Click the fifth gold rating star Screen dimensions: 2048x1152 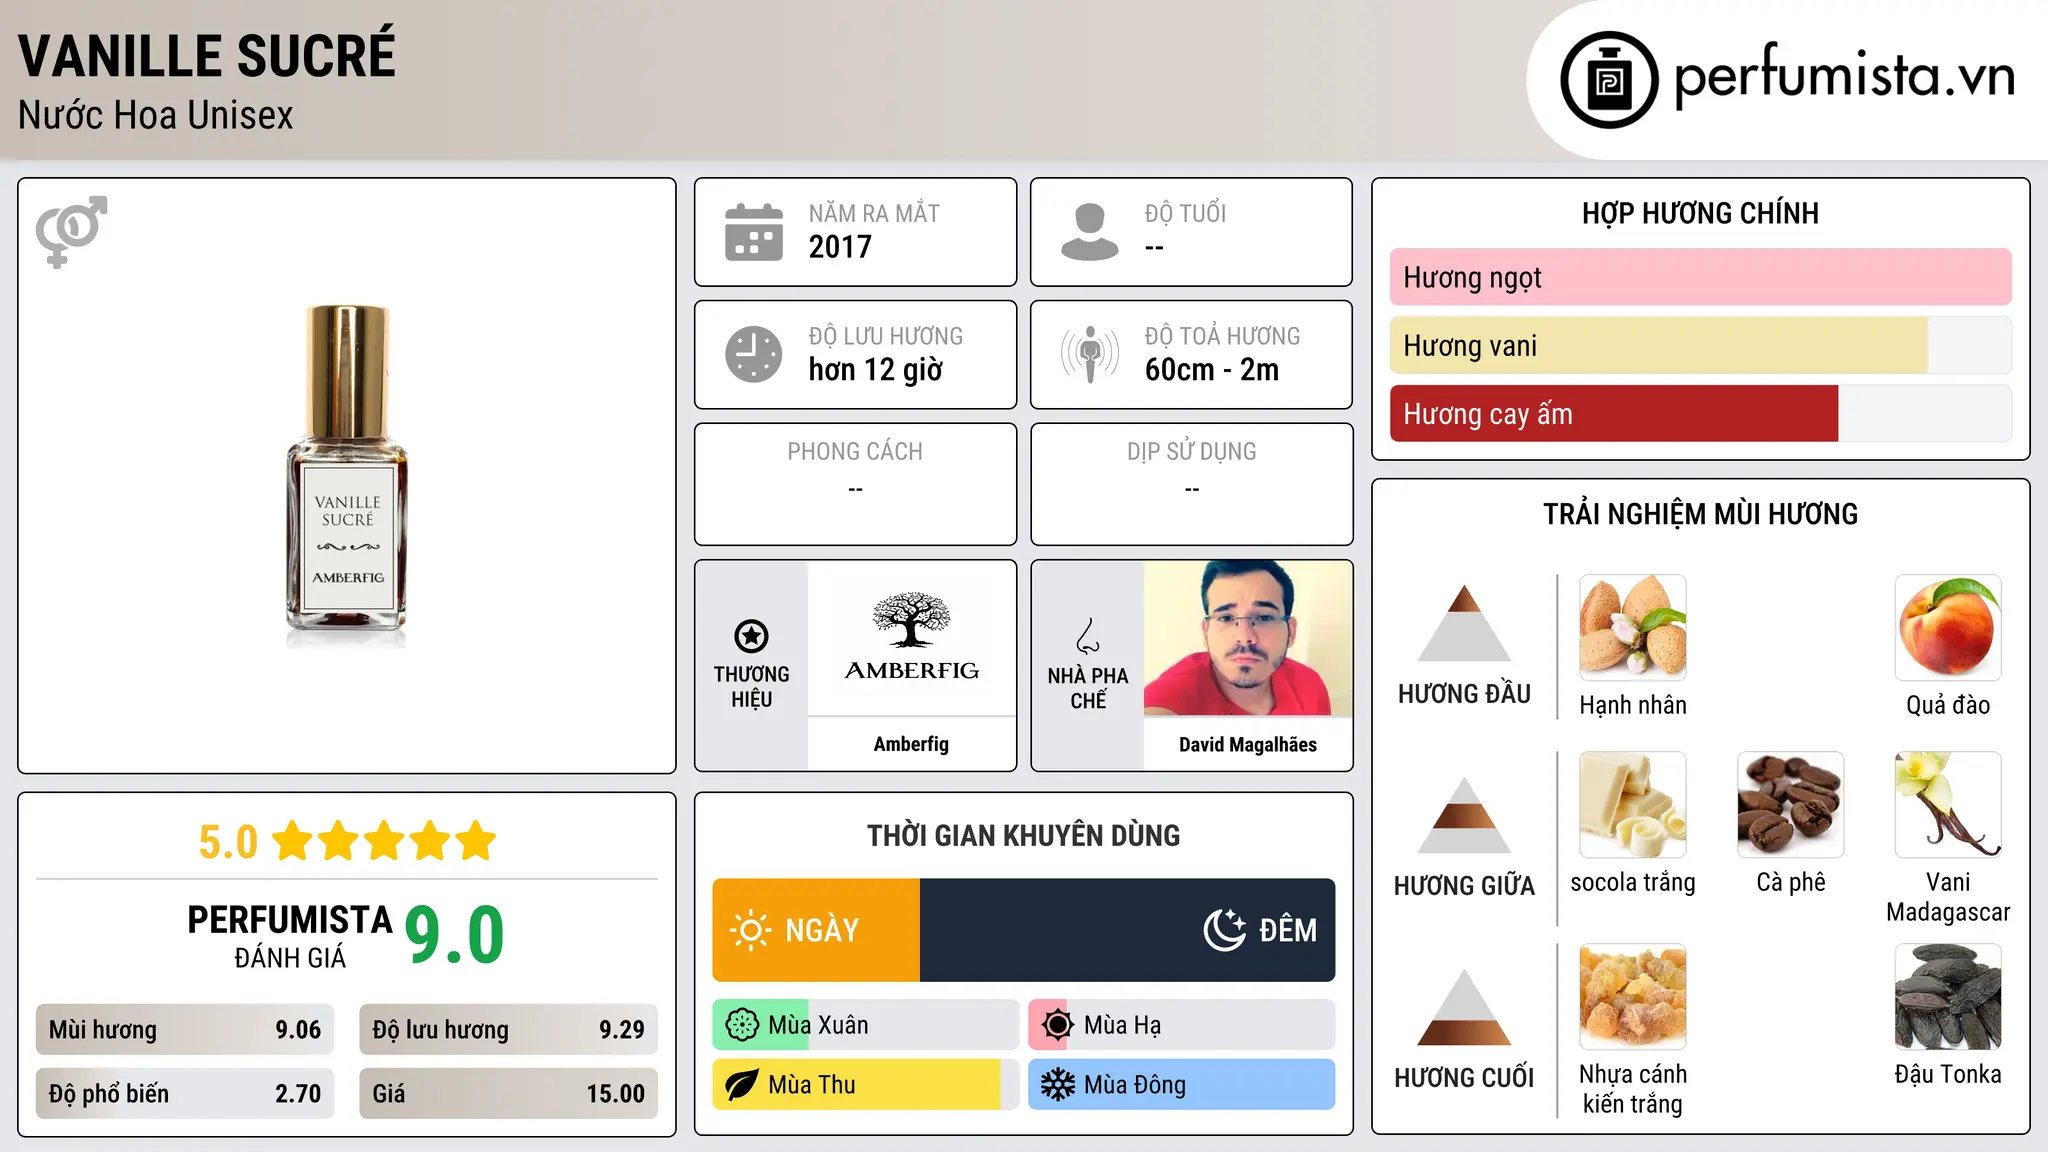(x=476, y=841)
